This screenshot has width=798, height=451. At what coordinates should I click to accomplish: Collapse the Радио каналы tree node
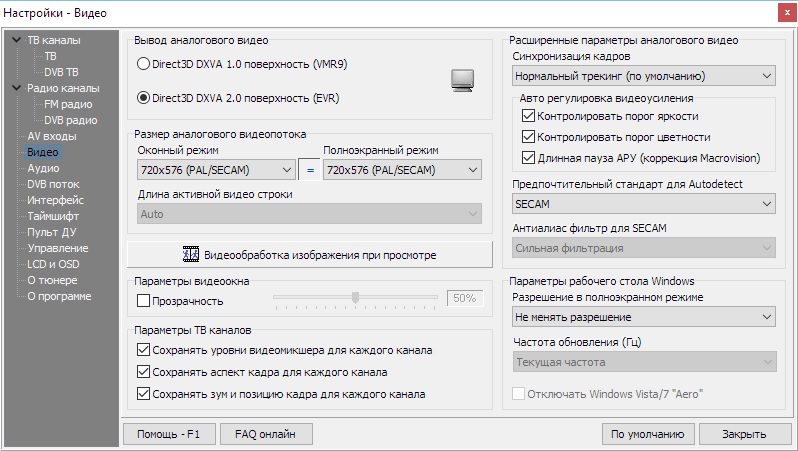click(x=15, y=88)
